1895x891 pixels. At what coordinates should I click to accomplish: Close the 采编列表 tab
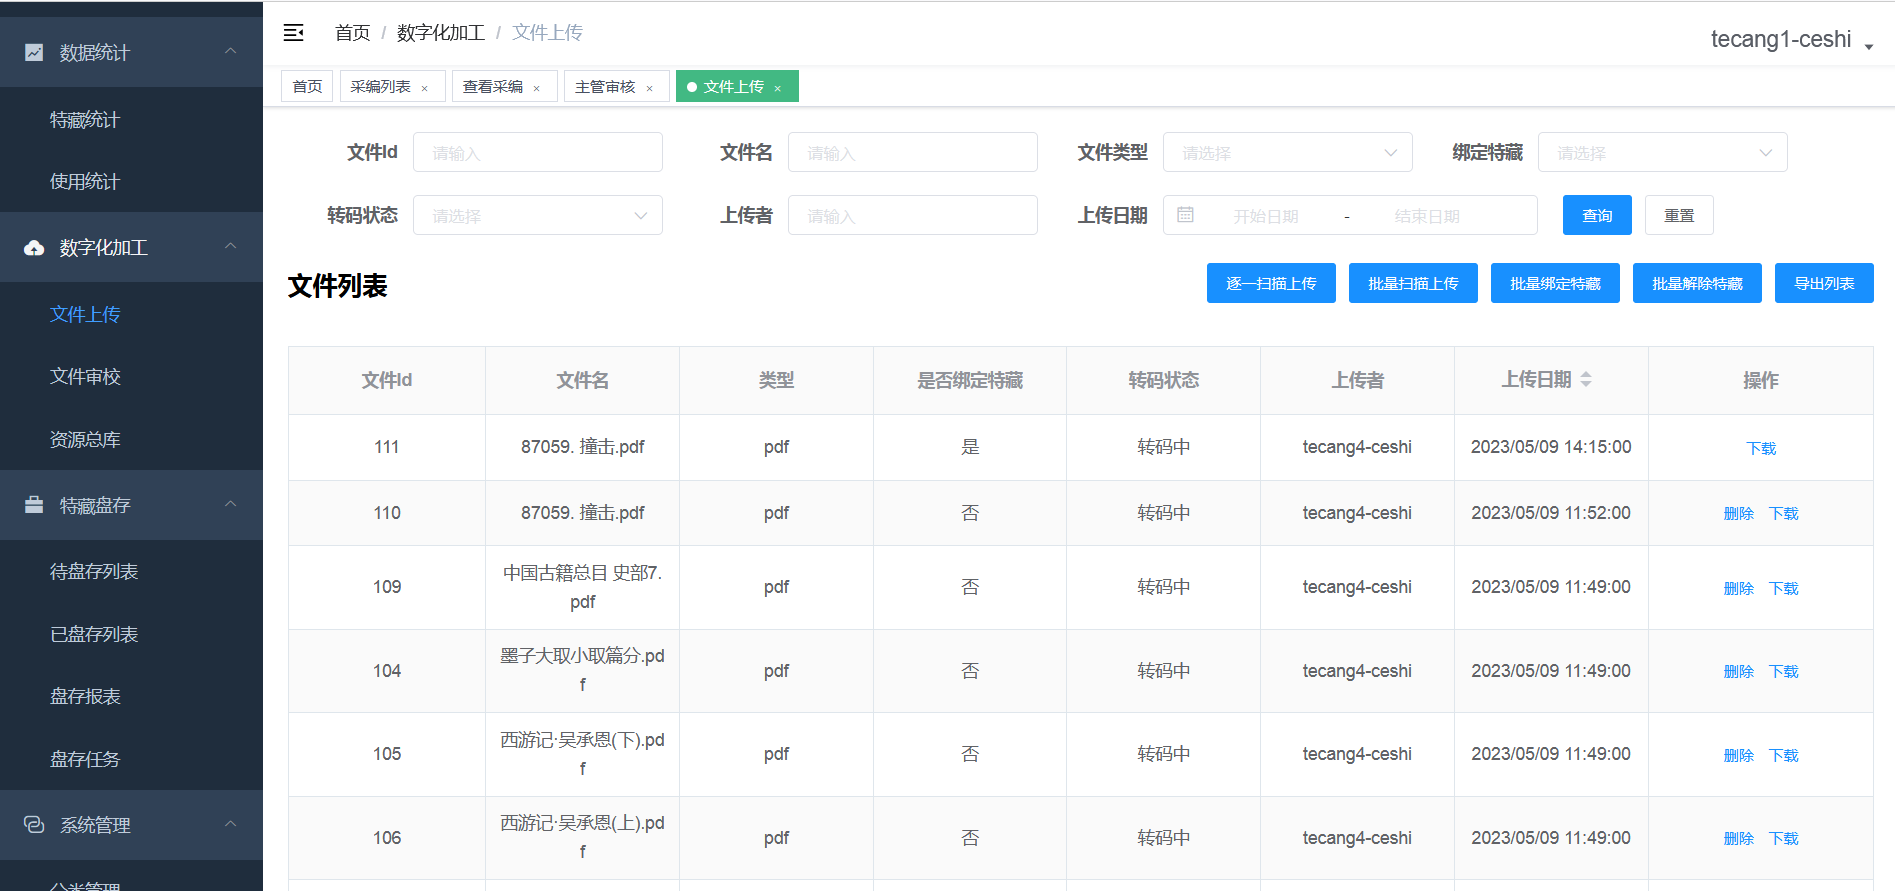pyautogui.click(x=424, y=88)
